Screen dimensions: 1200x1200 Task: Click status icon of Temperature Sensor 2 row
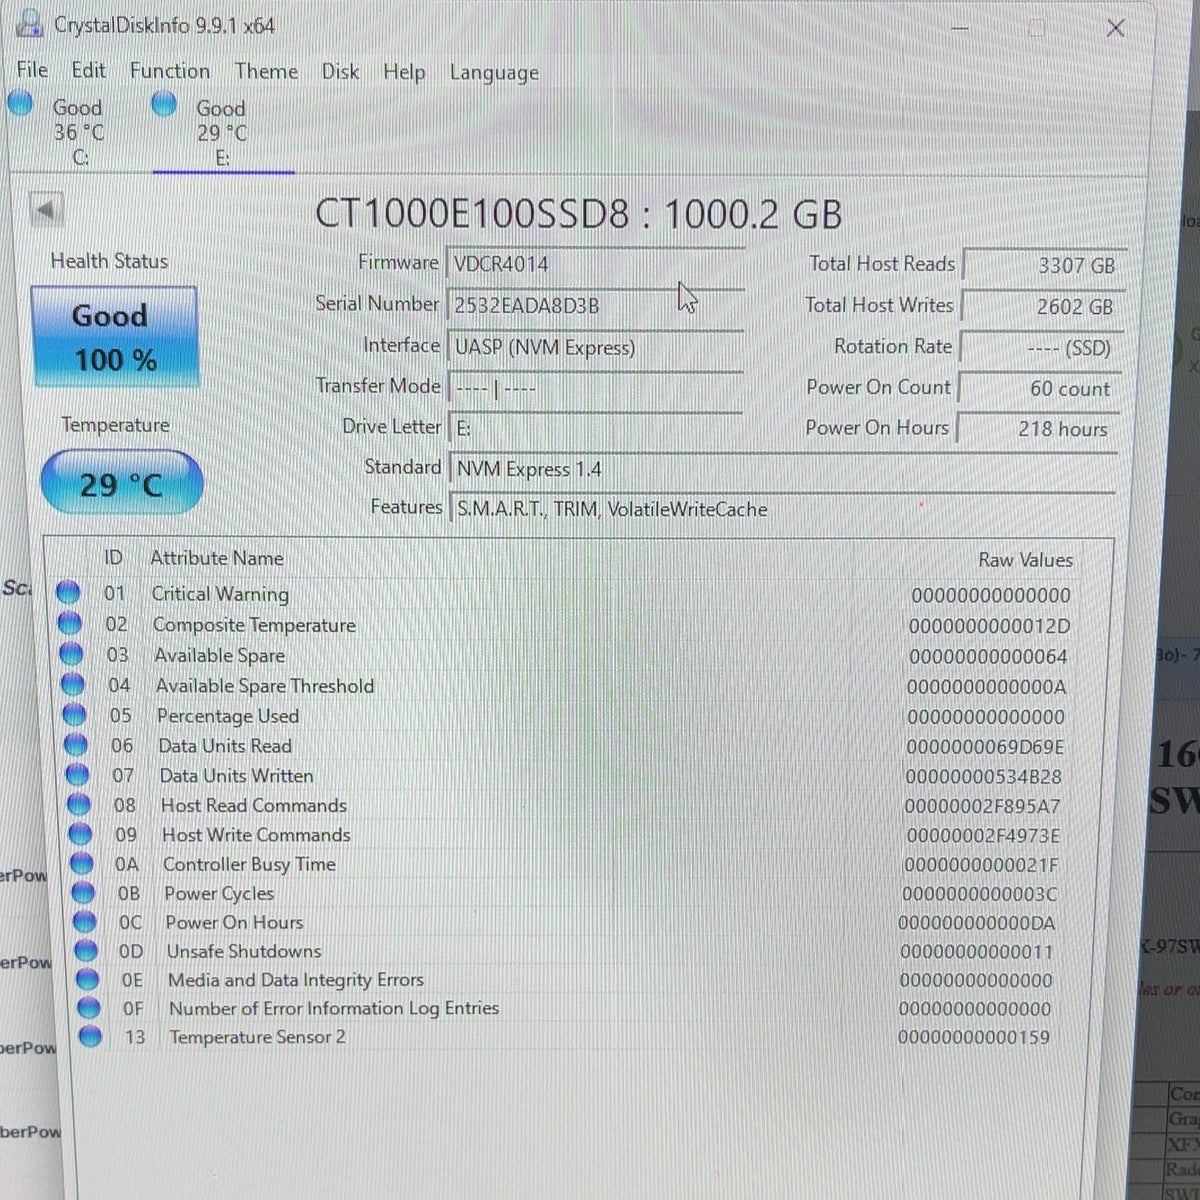(x=90, y=1036)
